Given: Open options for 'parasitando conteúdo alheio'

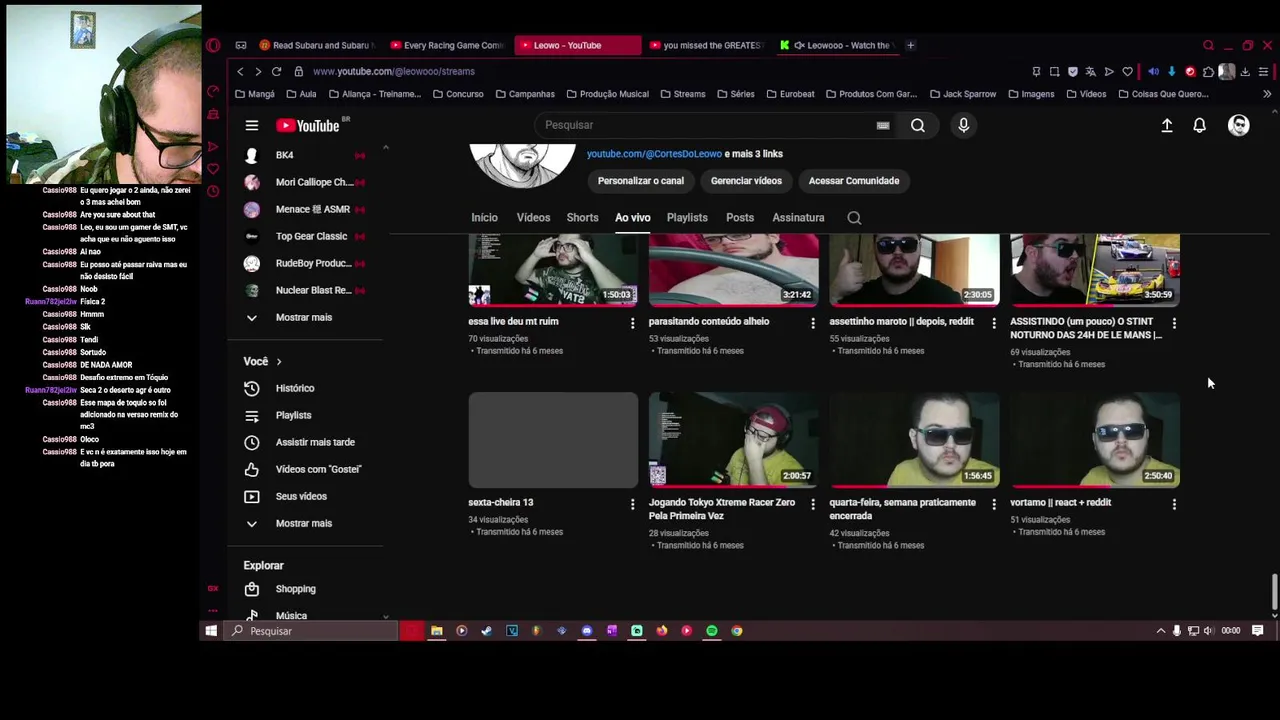Looking at the screenshot, I should point(812,323).
